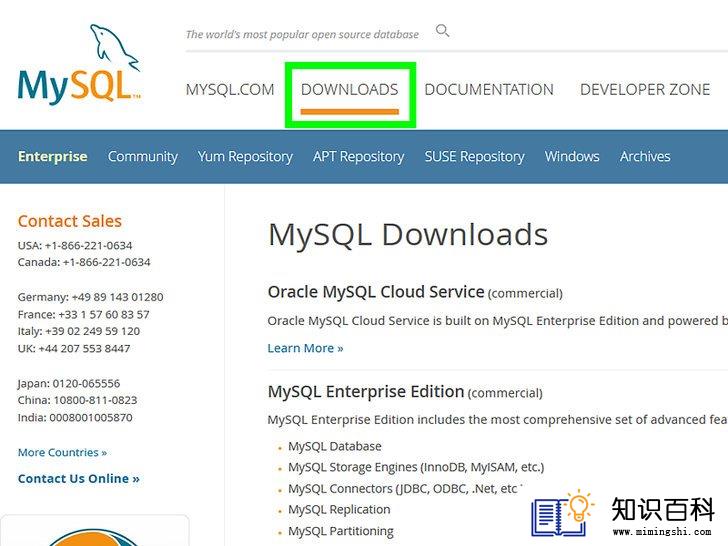Select the China phone number line
This screenshot has height=546, width=728.
click(78, 400)
